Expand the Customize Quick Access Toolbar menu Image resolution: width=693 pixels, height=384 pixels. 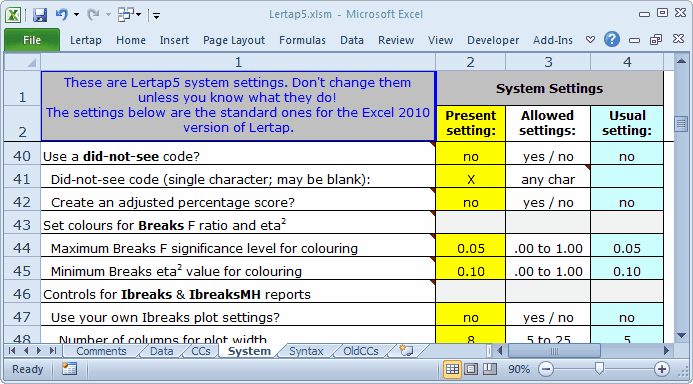click(156, 16)
